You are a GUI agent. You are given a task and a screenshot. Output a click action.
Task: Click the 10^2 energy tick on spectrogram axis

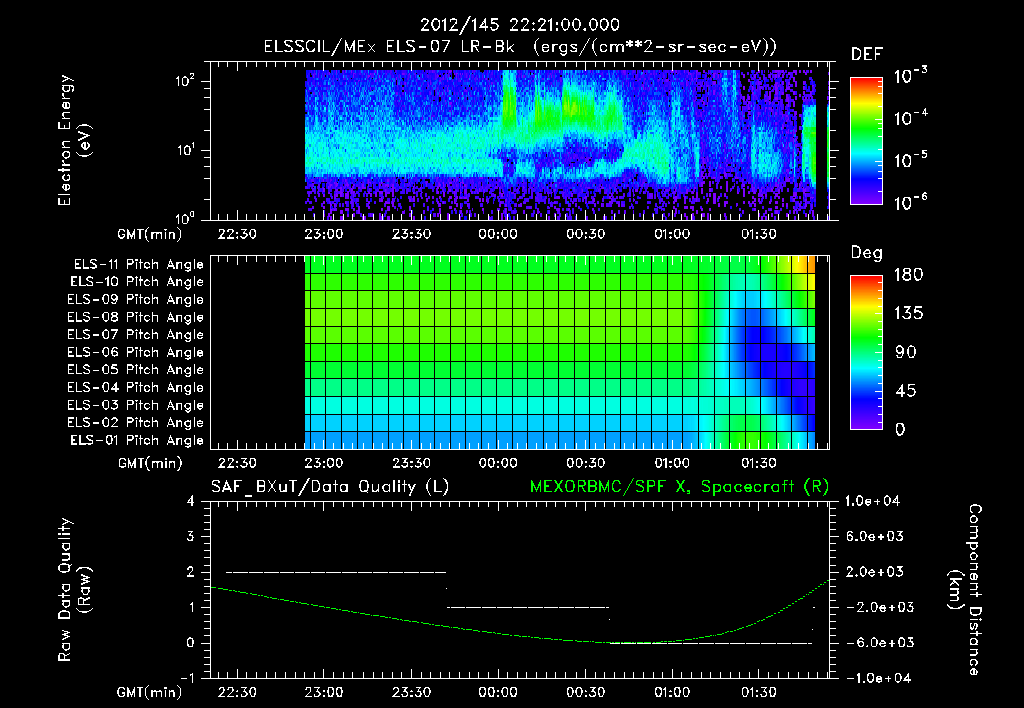[x=185, y=81]
